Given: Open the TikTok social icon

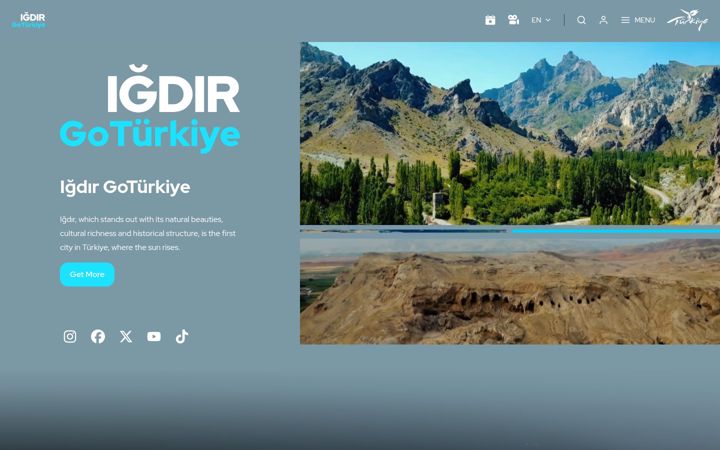Looking at the screenshot, I should point(182,337).
